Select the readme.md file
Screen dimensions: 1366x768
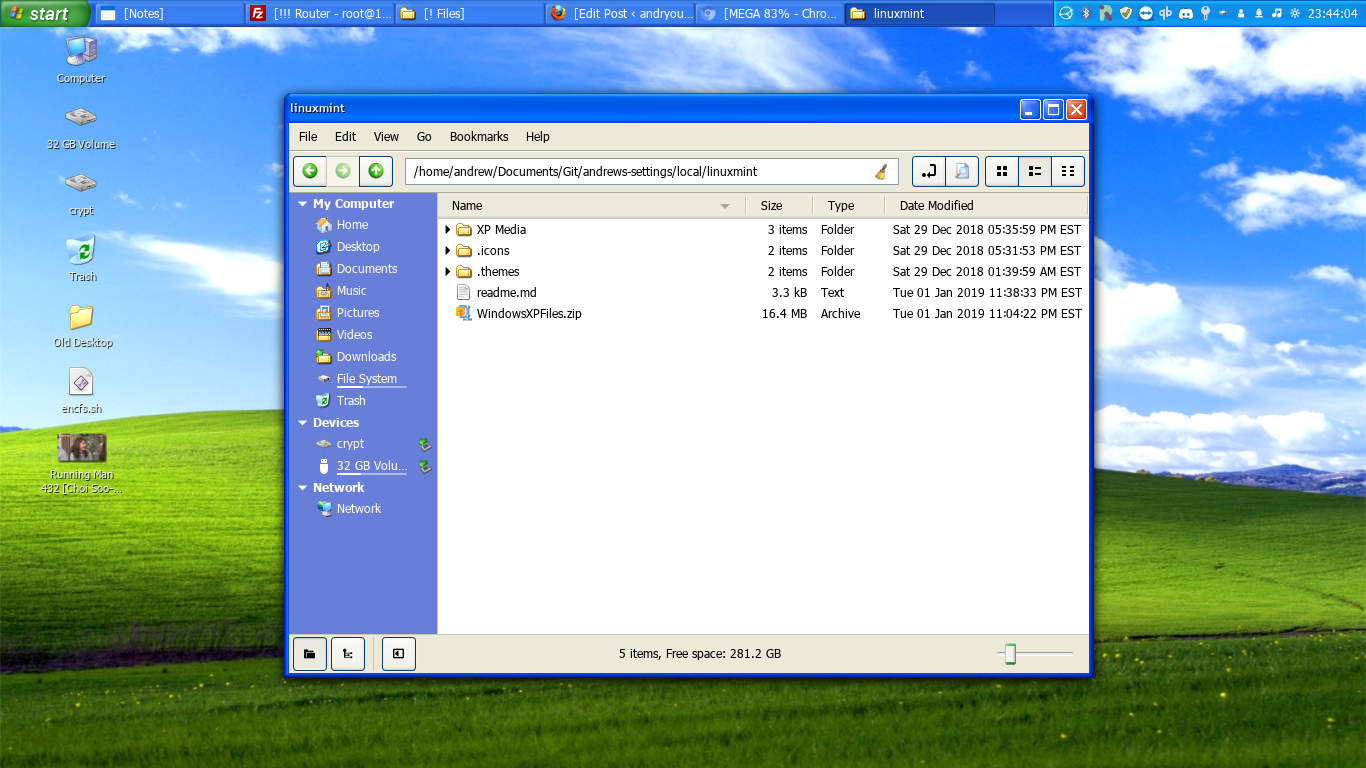506,293
